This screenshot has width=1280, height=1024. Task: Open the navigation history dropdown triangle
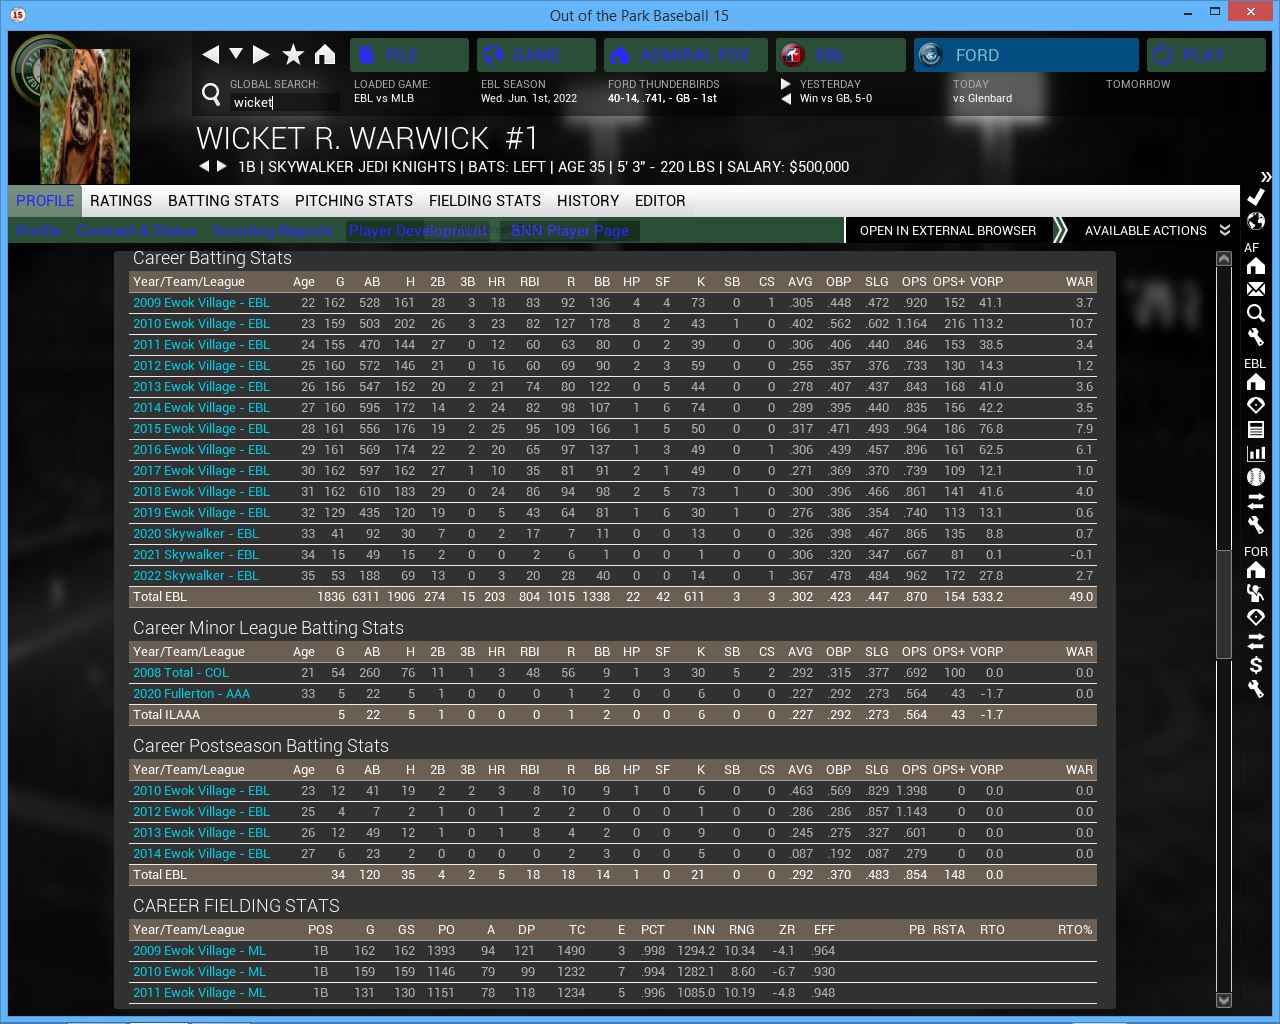(x=236, y=54)
